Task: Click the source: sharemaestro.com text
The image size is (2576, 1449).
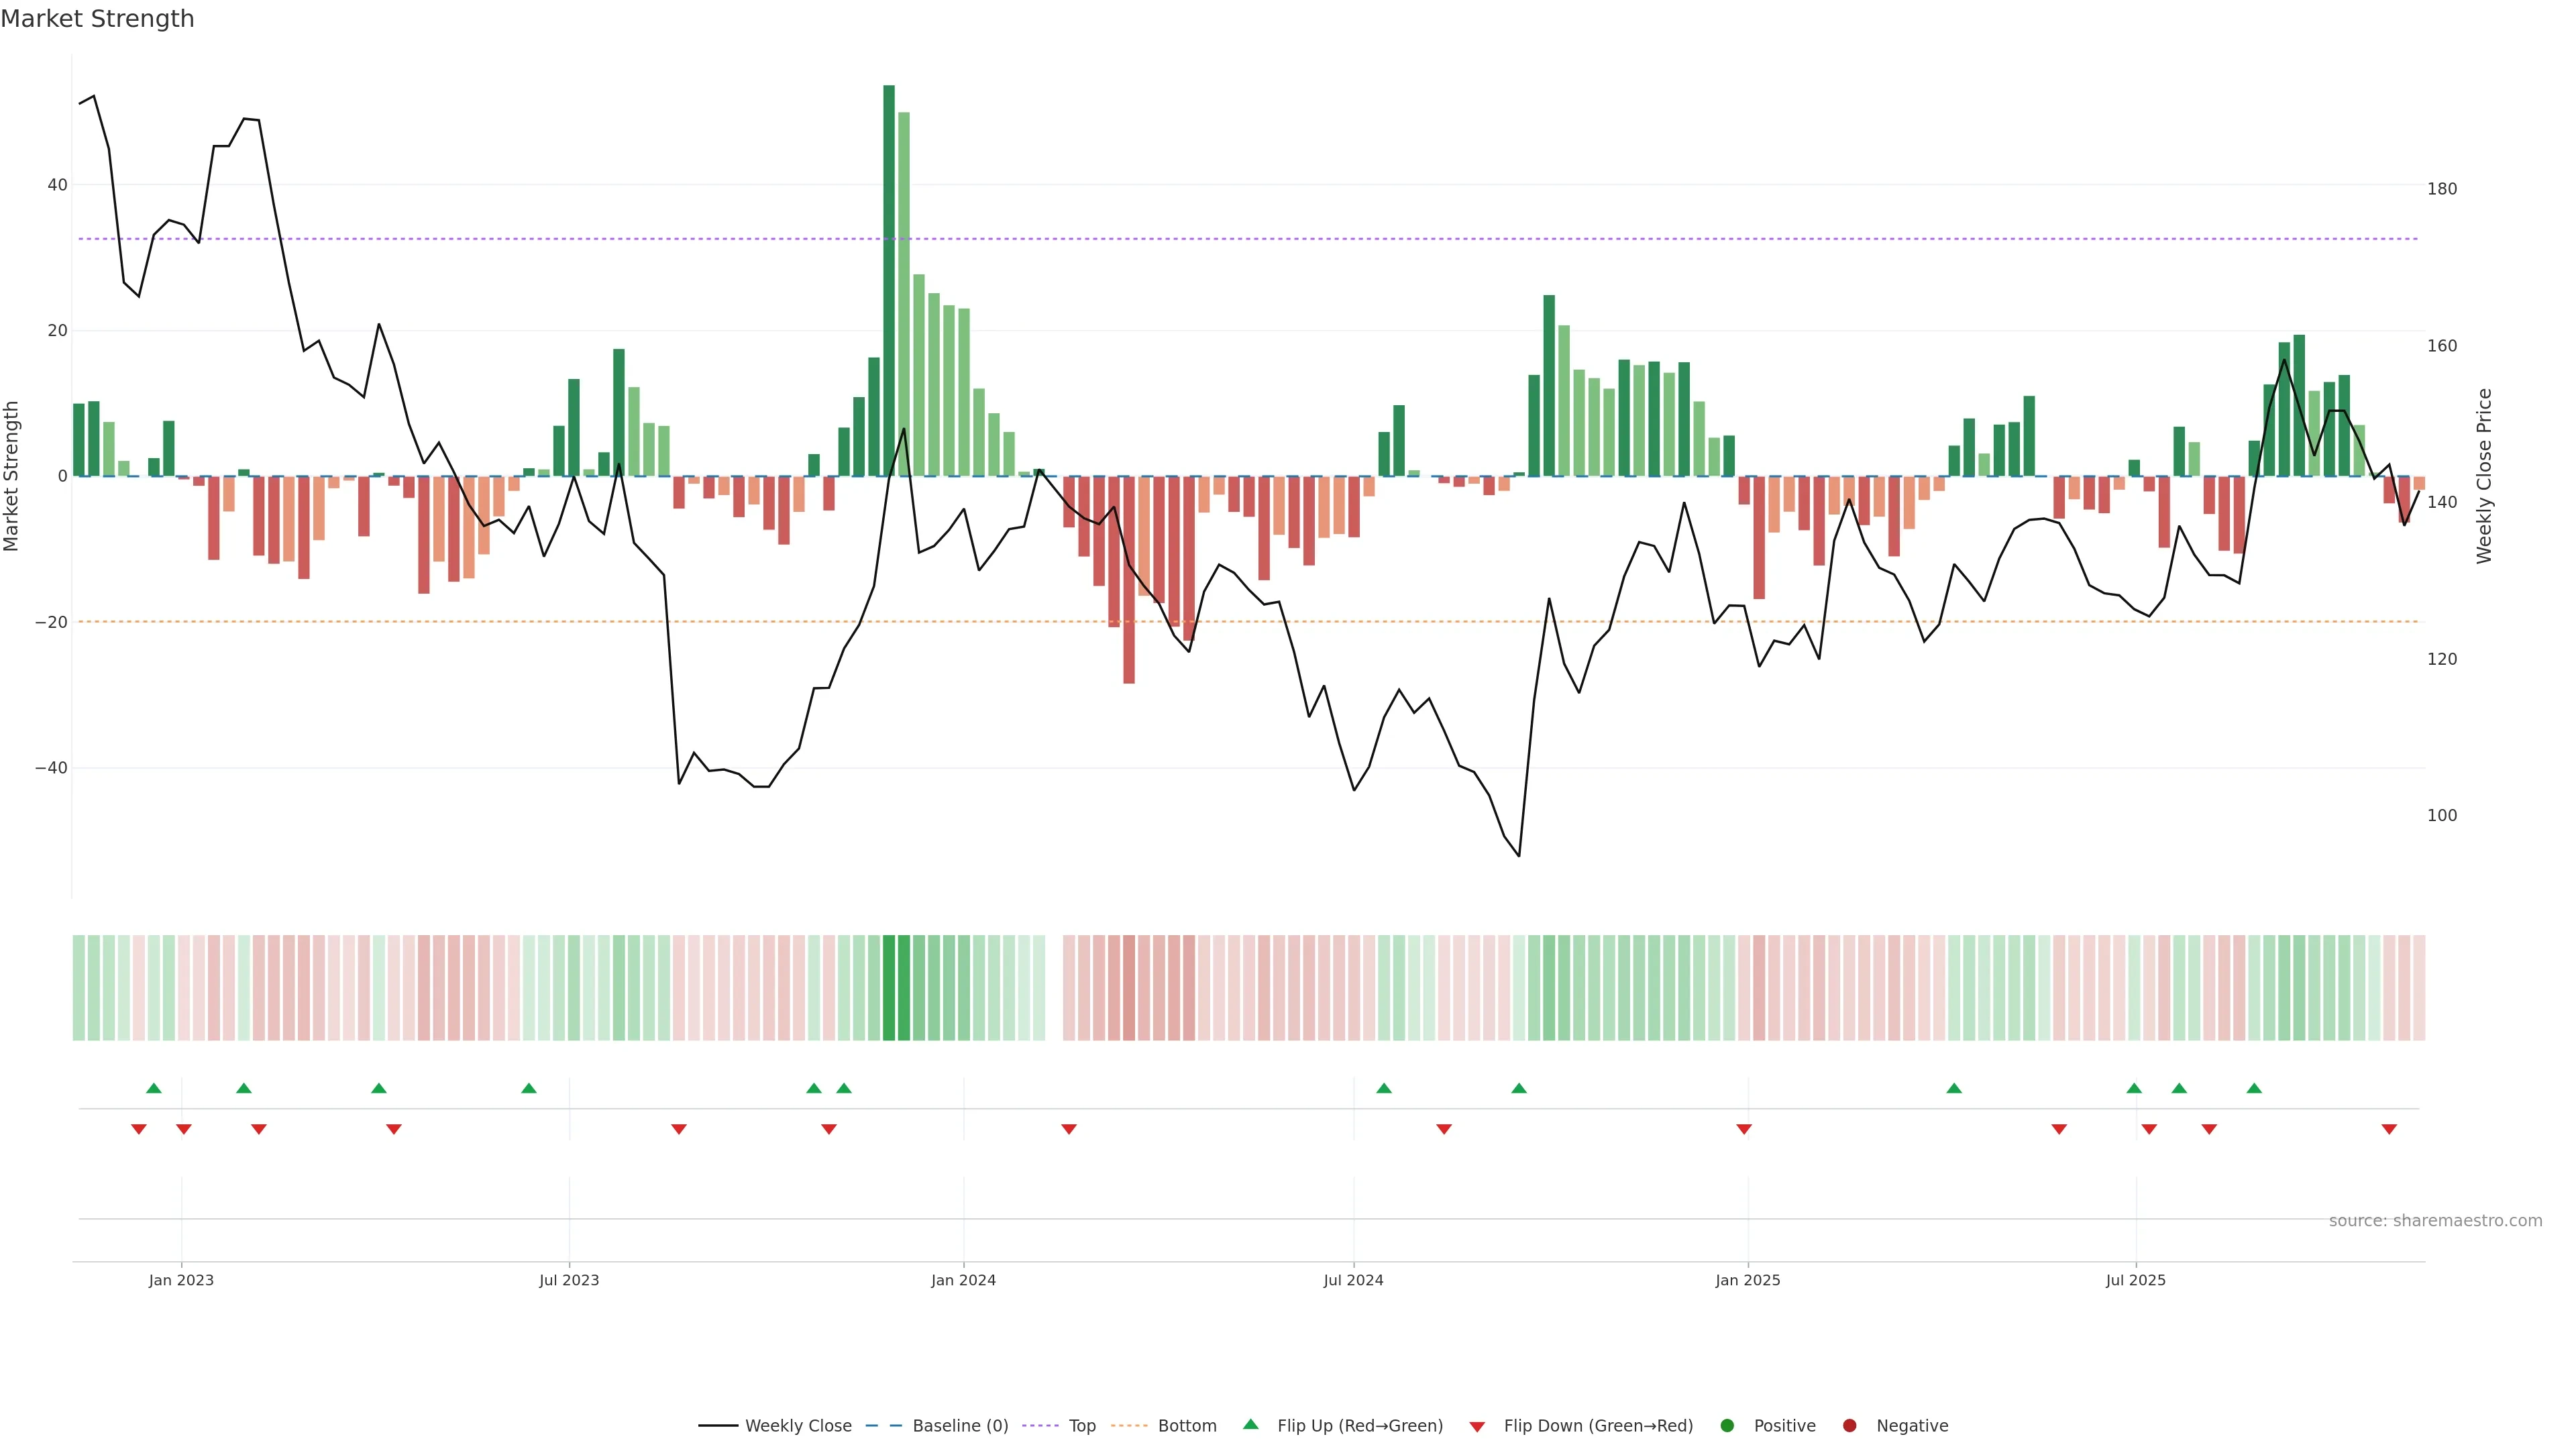Action: tap(2435, 1220)
